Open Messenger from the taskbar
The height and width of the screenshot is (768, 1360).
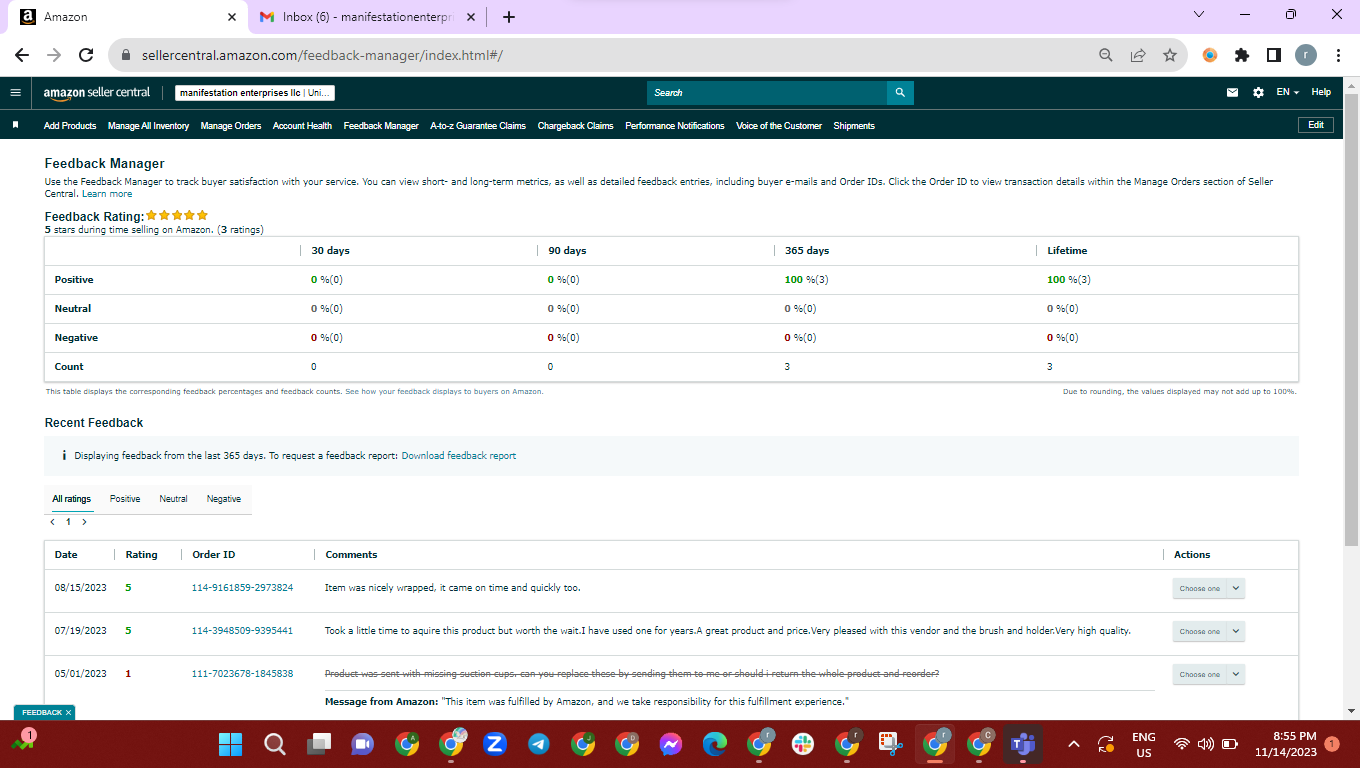(x=670, y=744)
